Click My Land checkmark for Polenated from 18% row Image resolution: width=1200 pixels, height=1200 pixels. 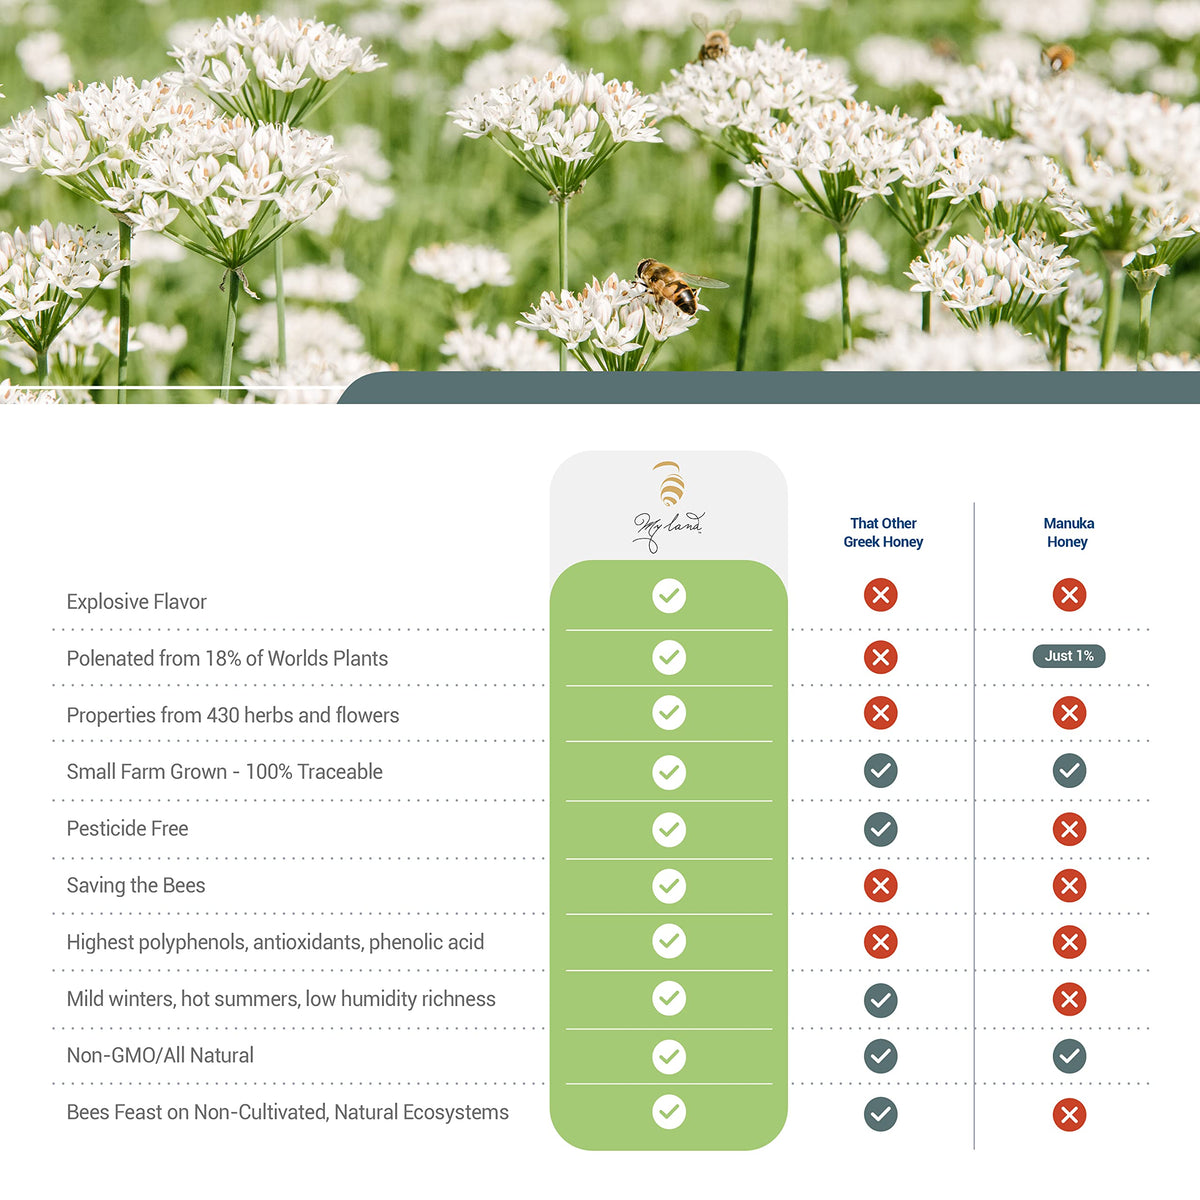point(669,657)
